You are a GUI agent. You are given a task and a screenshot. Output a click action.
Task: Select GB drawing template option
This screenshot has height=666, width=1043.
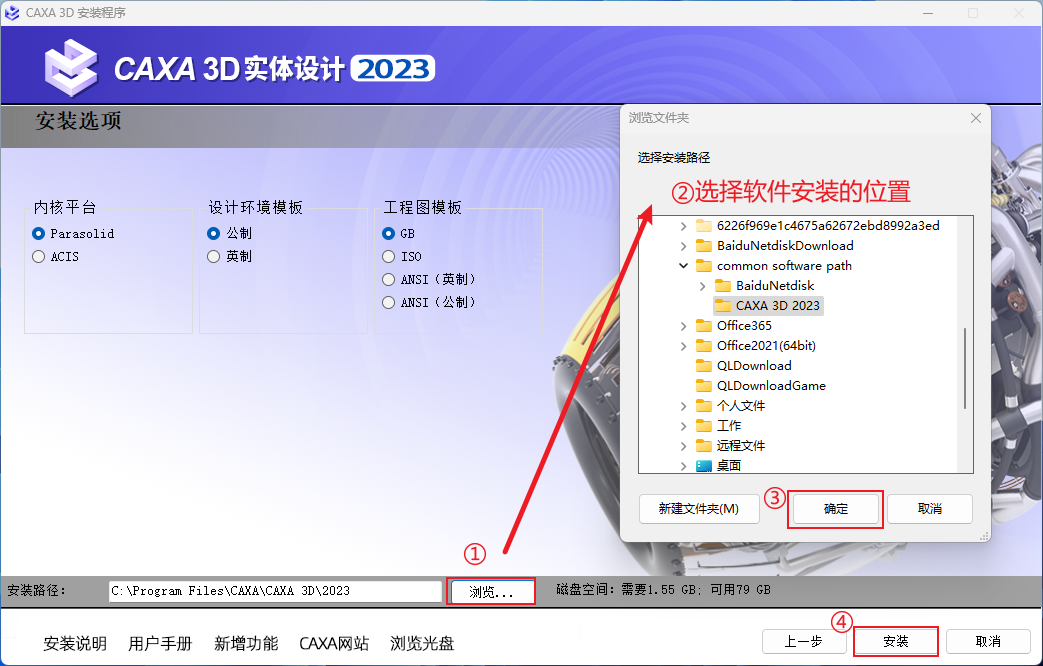point(388,234)
